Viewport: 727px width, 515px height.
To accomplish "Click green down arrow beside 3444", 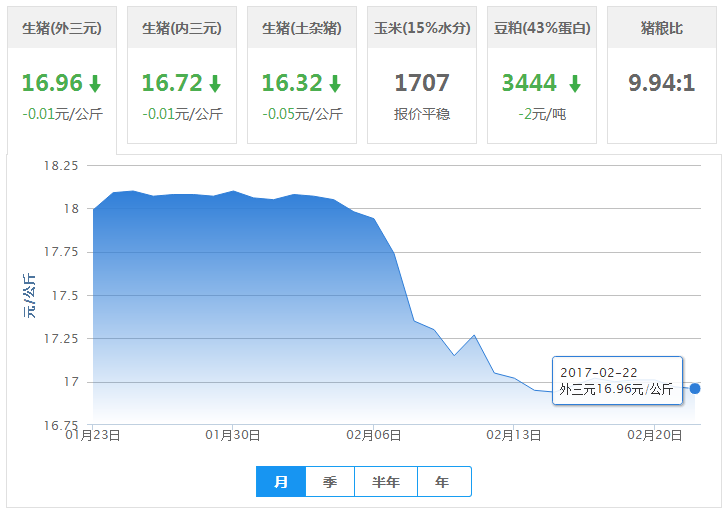I will pyautogui.click(x=574, y=84).
